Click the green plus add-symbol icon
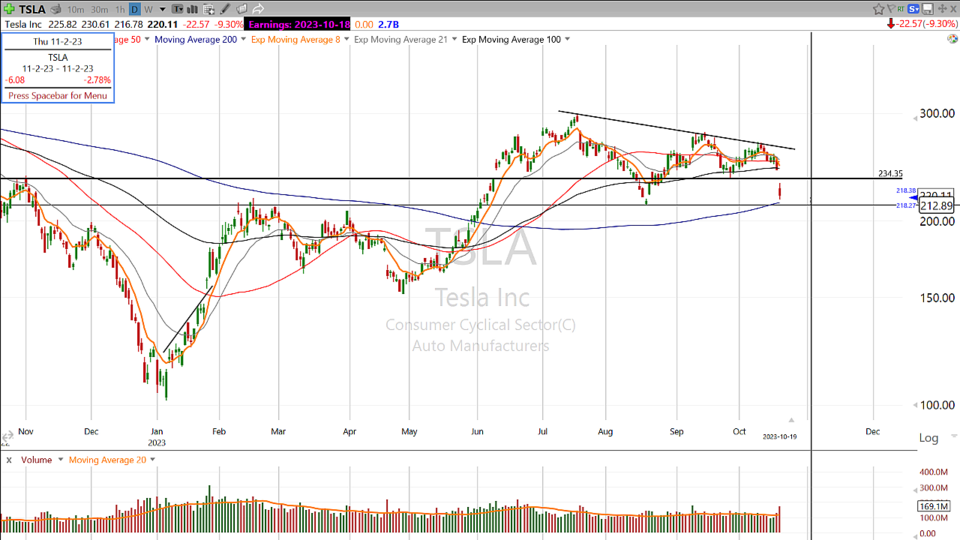 tap(9, 9)
